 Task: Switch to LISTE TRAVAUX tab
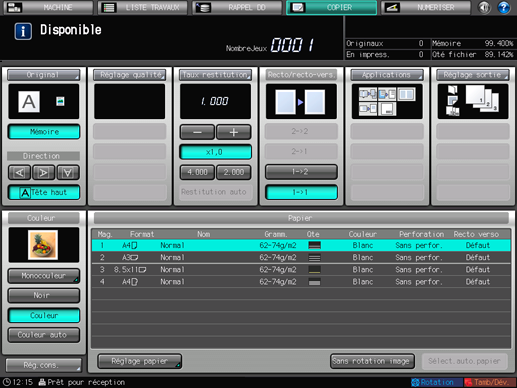(143, 7)
